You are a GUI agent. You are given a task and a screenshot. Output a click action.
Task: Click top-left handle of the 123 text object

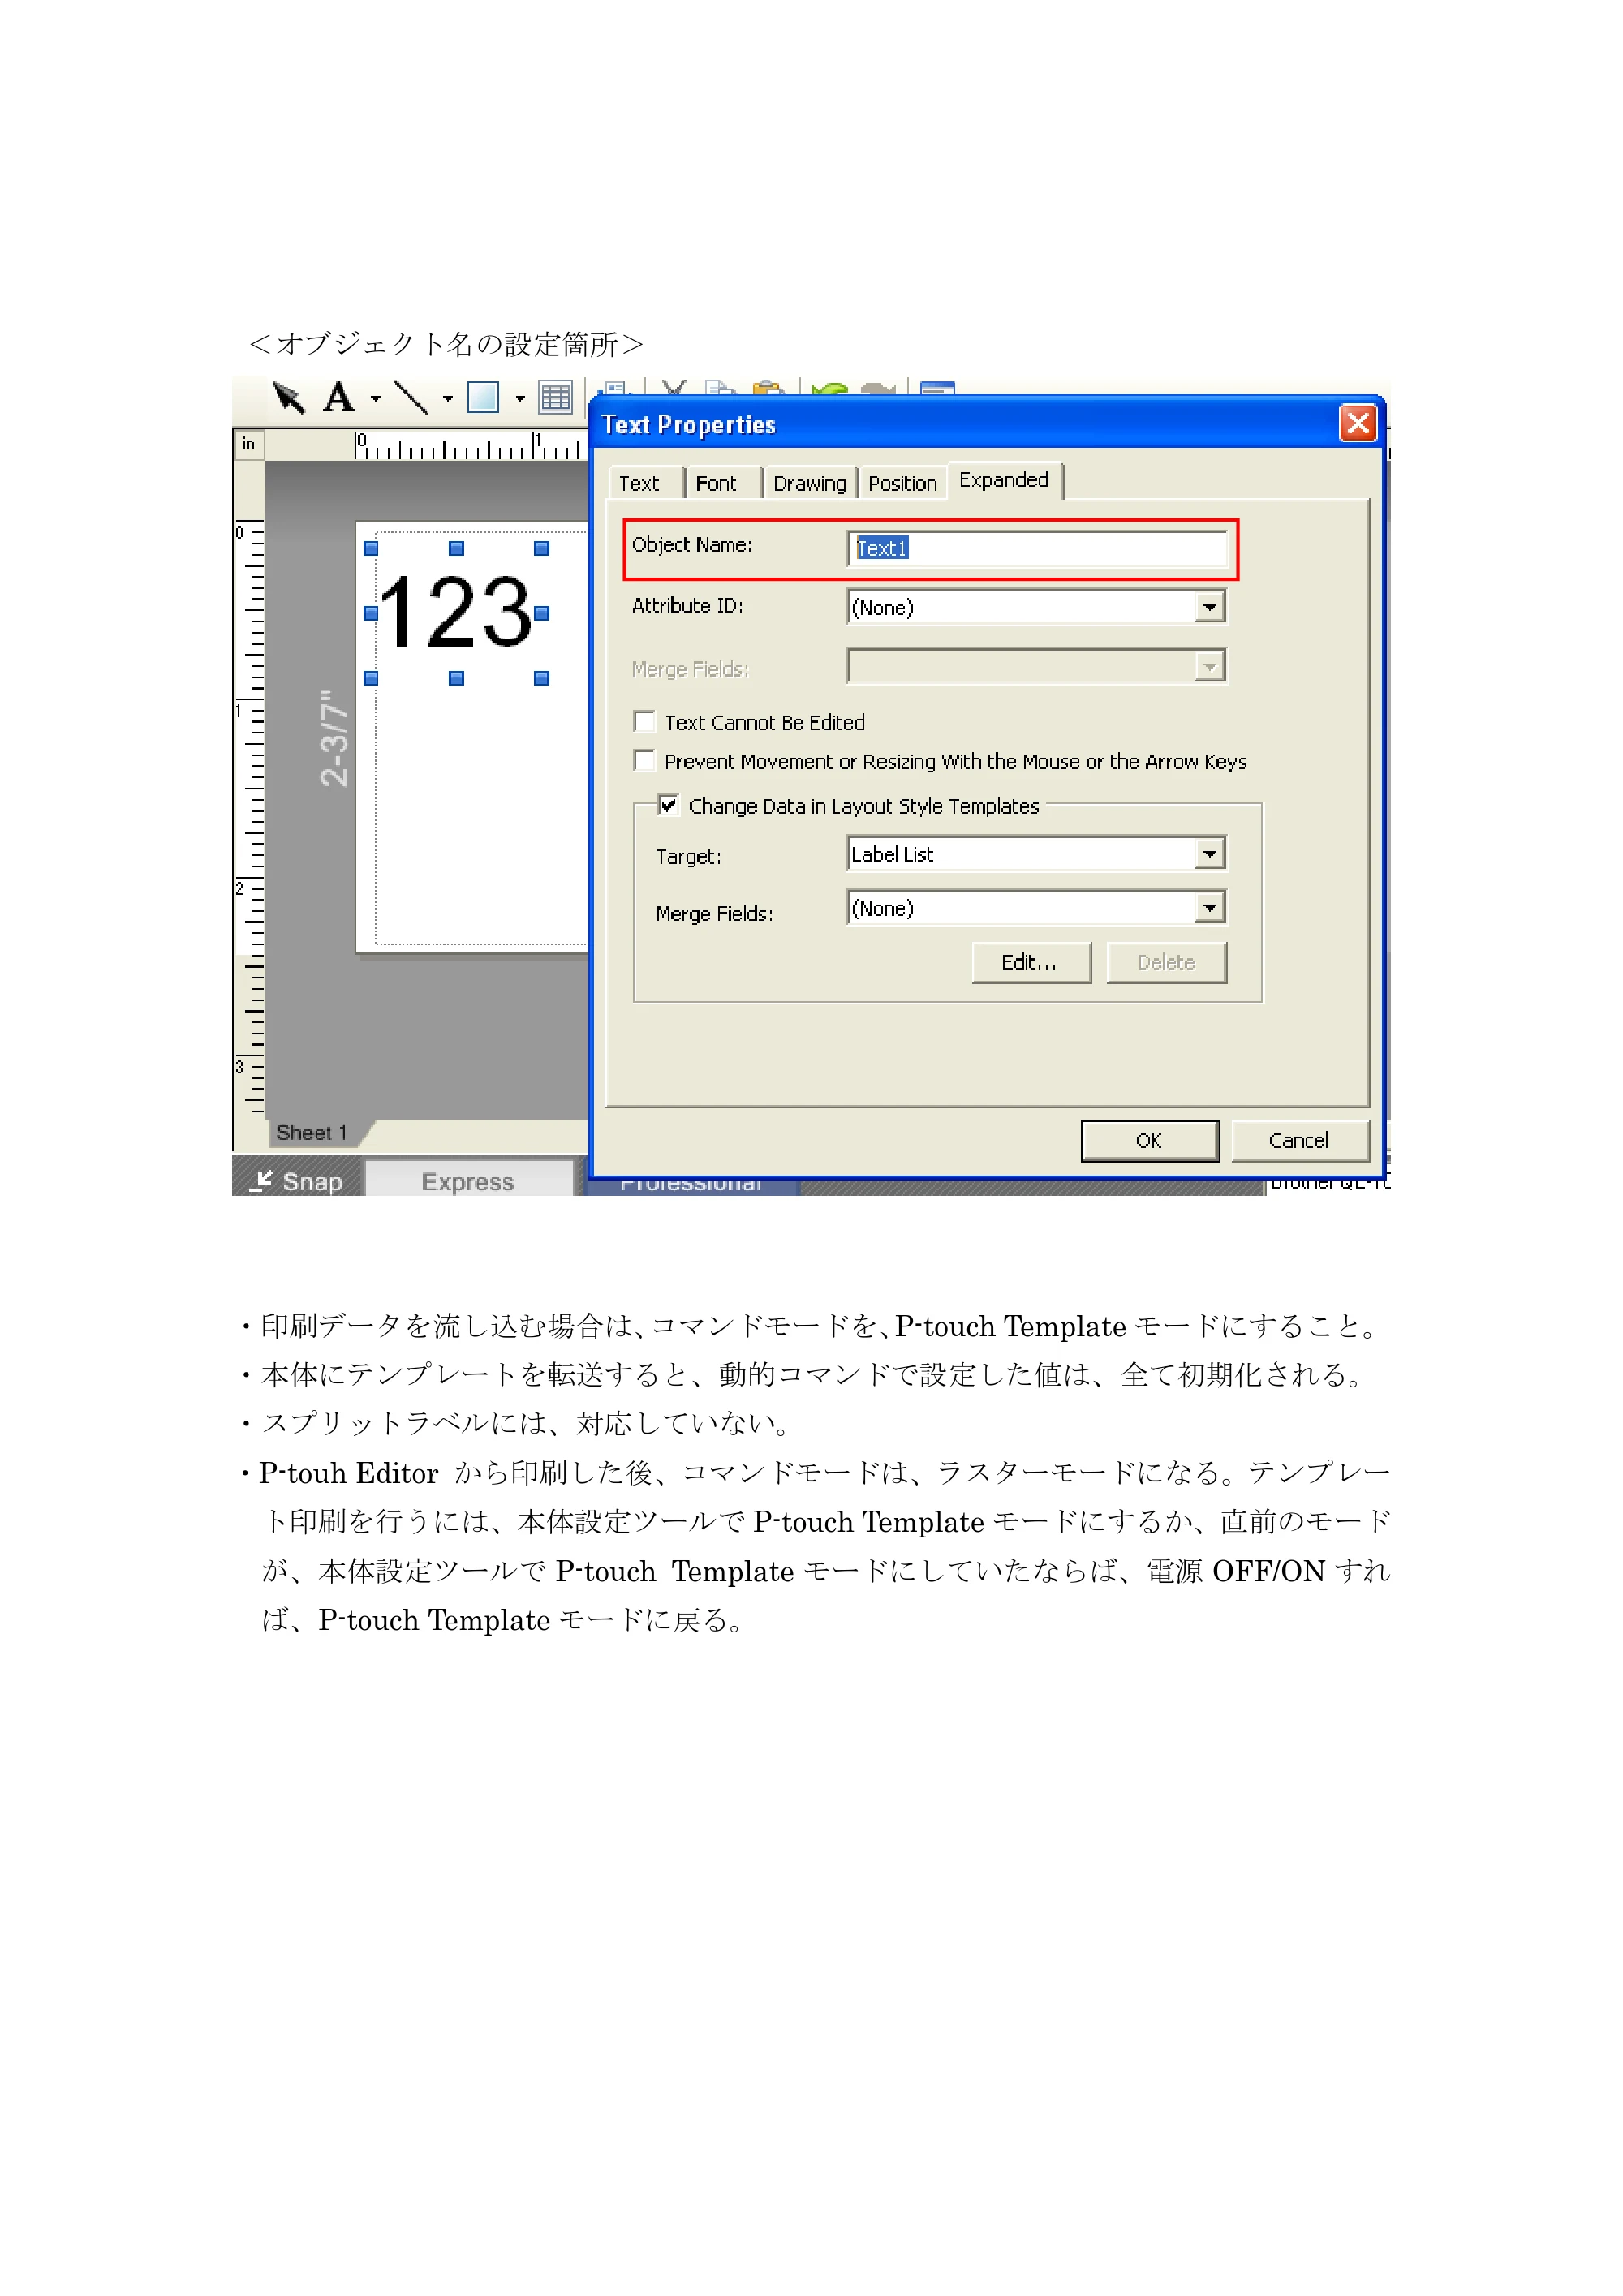[x=371, y=548]
